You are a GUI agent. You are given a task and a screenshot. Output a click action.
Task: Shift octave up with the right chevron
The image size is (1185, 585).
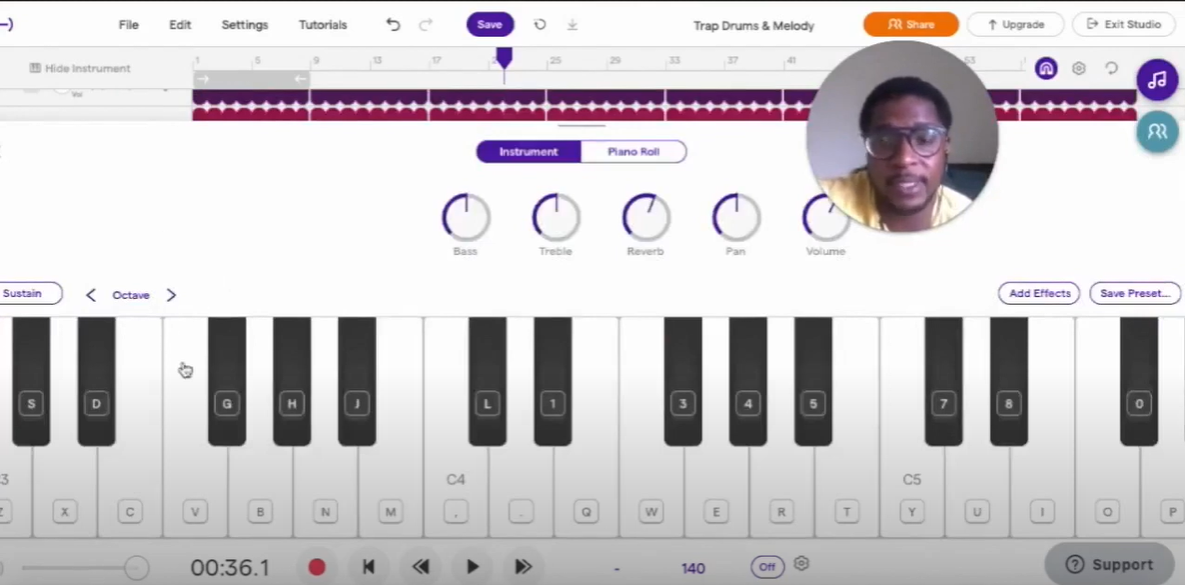tap(170, 295)
